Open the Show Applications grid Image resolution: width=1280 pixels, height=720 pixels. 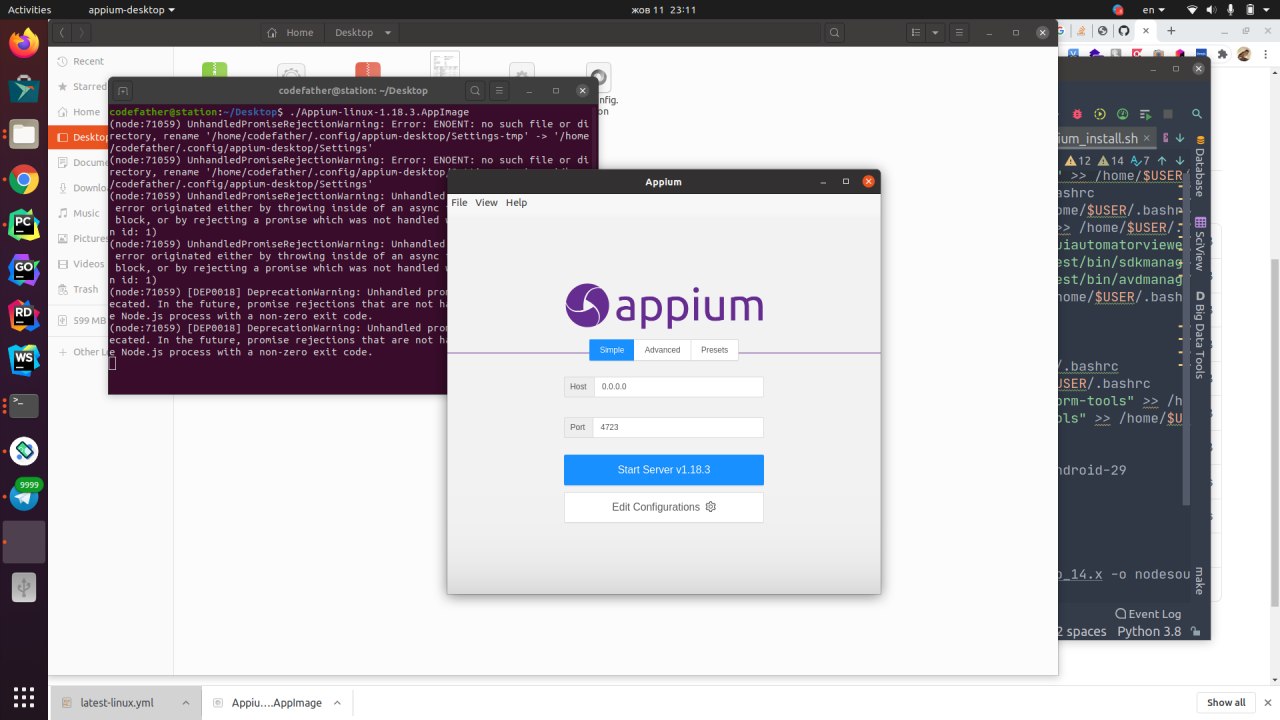coord(24,697)
